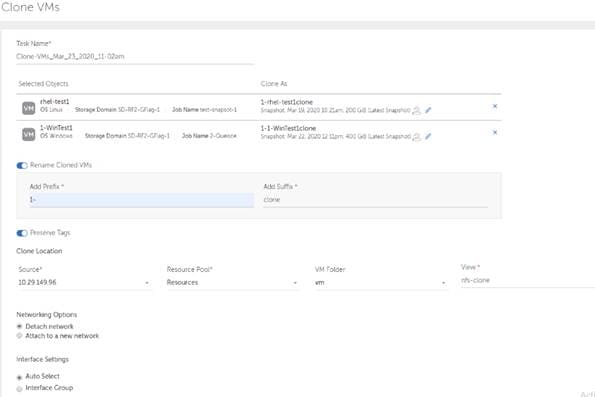The height and width of the screenshot is (397, 595).
Task: Click the Job Name test-snapshot-1 text
Action: pos(204,110)
